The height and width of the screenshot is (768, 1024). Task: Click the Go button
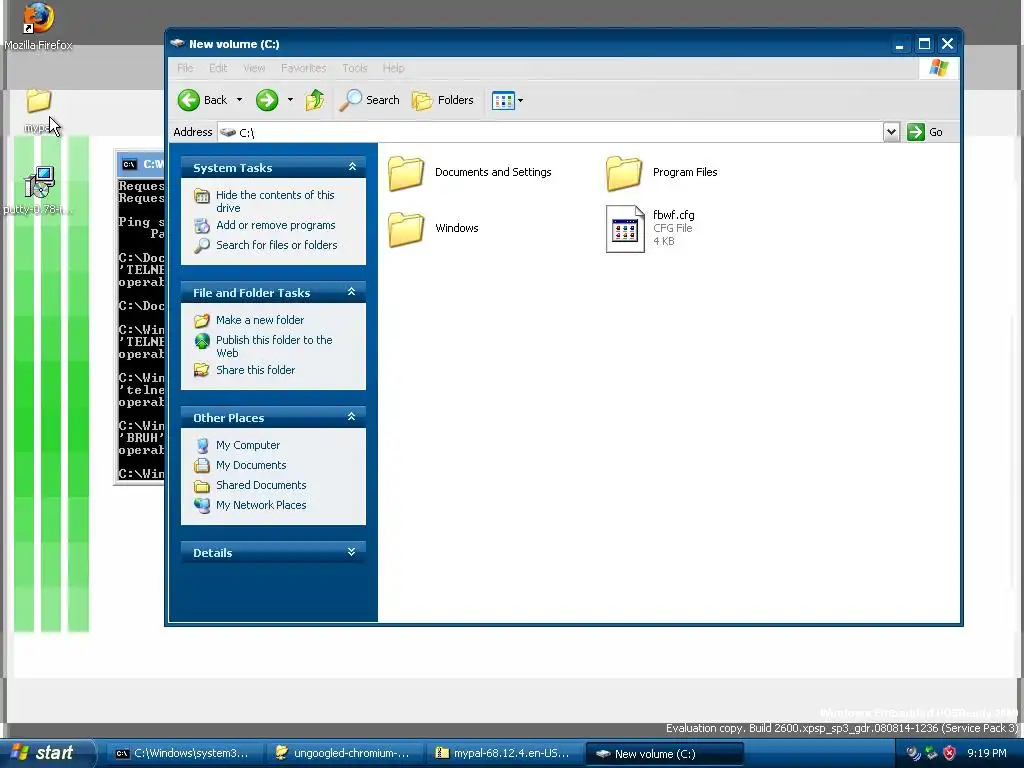click(925, 132)
